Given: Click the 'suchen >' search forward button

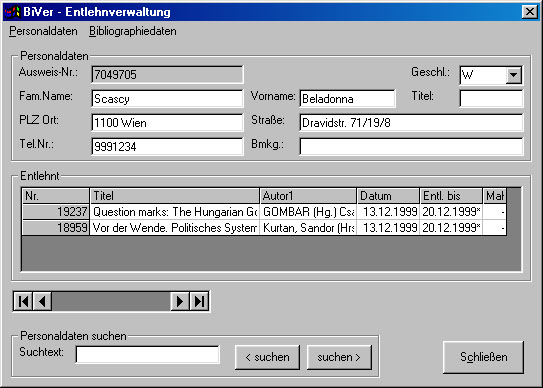Looking at the screenshot, I should click(x=339, y=357).
